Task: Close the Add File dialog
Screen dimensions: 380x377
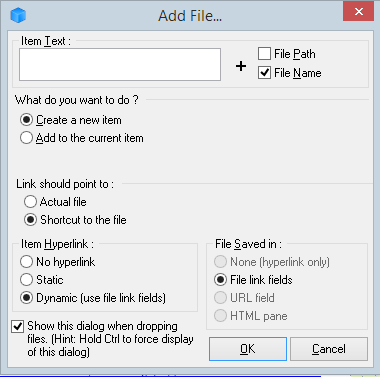Action: pyautogui.click(x=358, y=12)
